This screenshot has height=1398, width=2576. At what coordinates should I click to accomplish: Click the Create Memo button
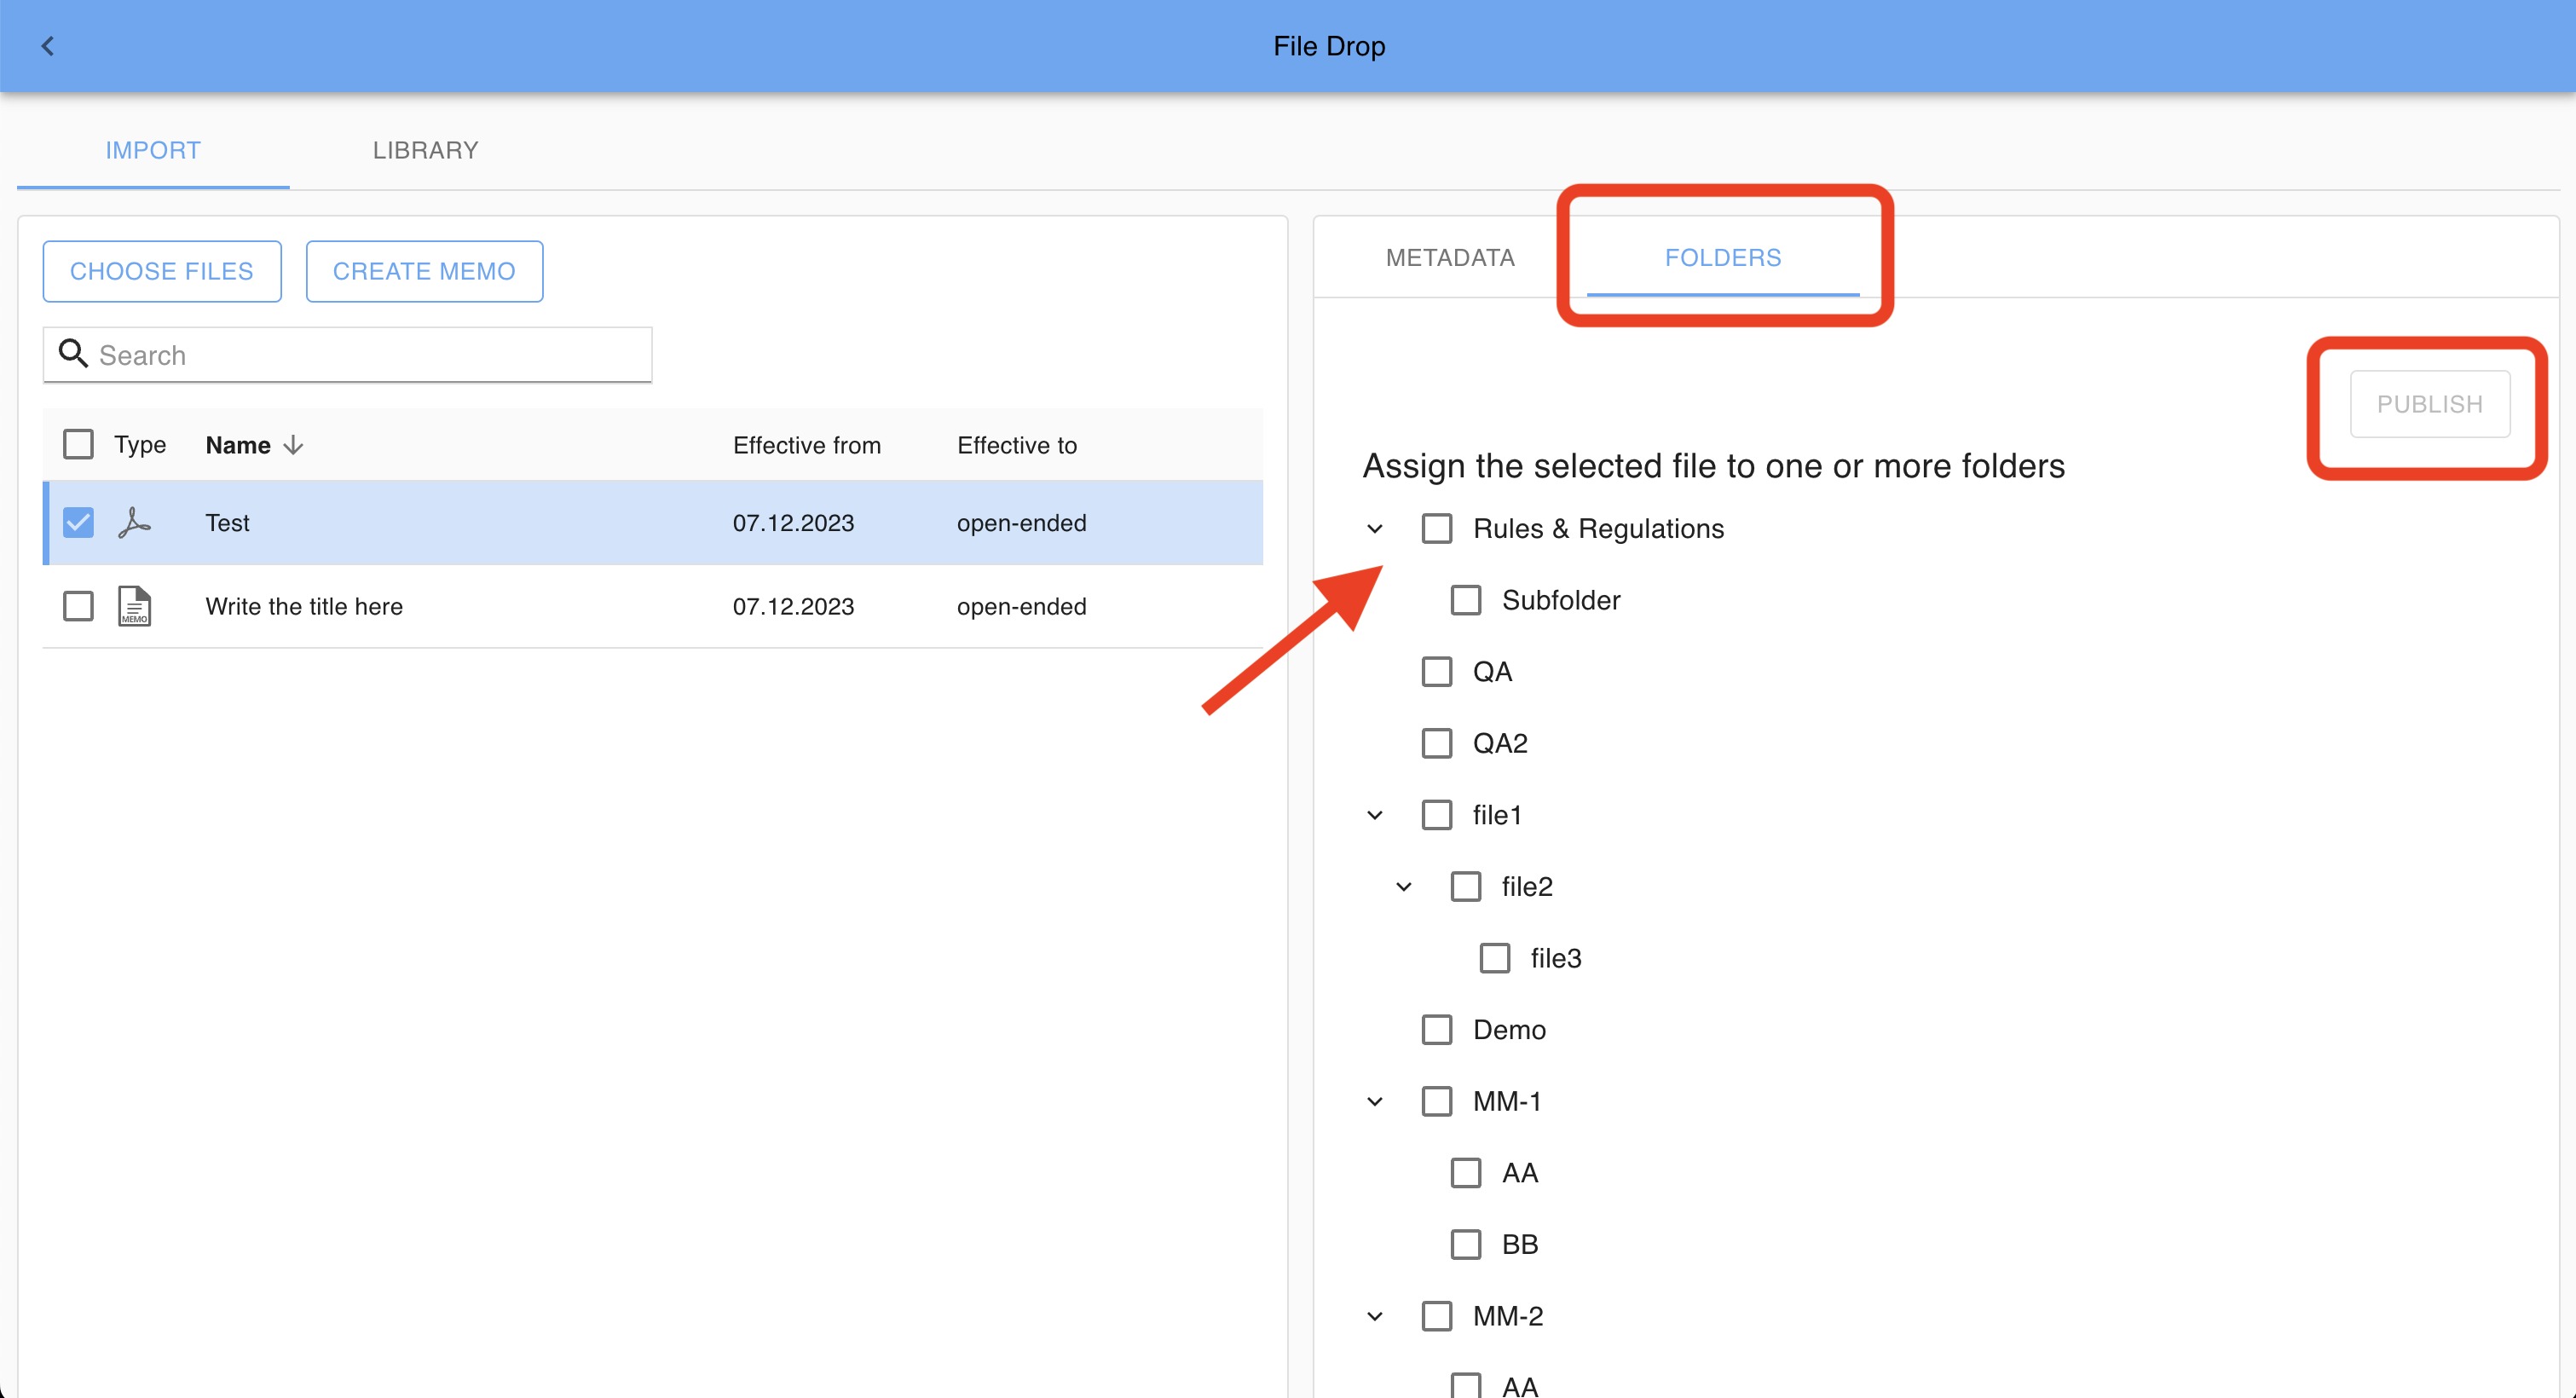click(x=424, y=271)
